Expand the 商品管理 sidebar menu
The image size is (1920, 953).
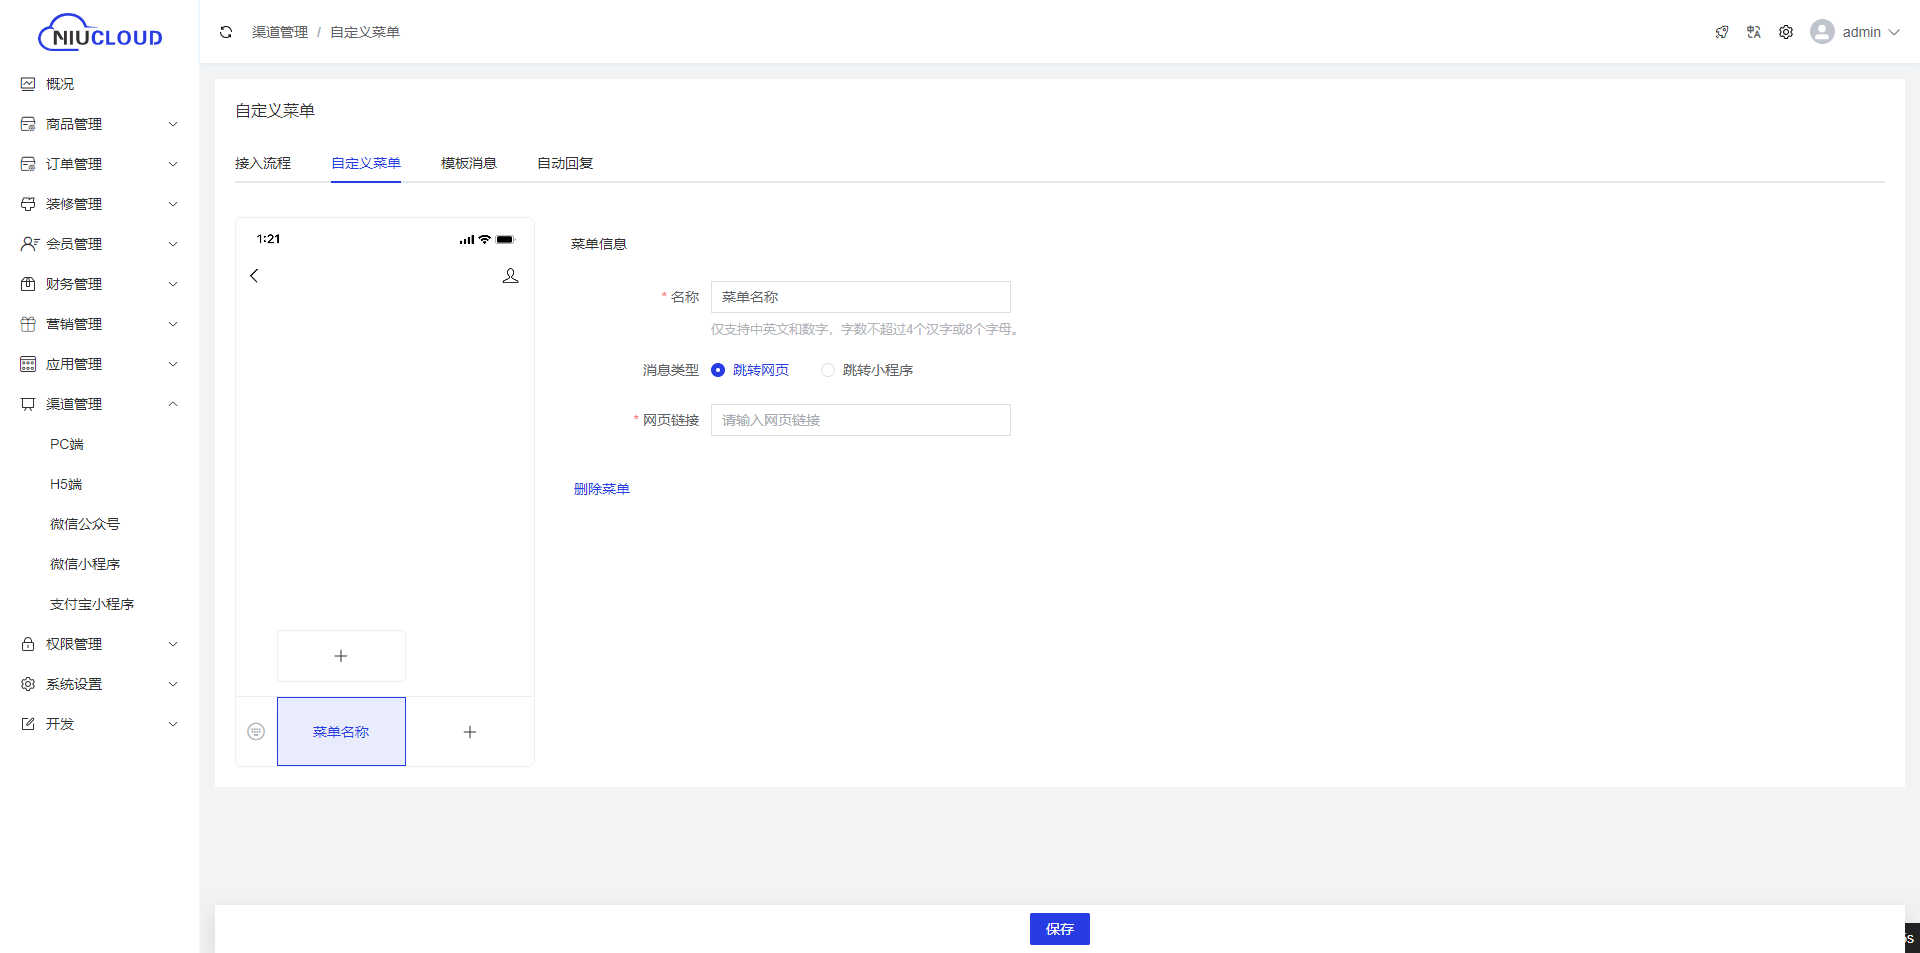click(x=100, y=124)
